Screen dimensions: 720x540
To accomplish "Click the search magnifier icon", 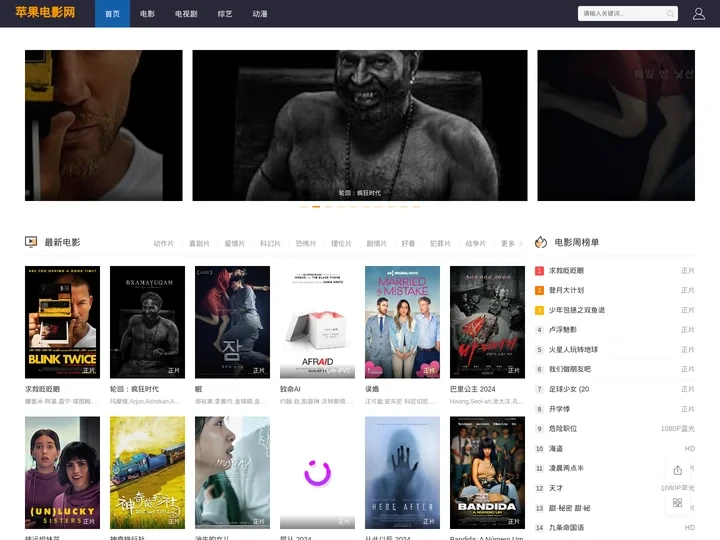I will 670,14.
